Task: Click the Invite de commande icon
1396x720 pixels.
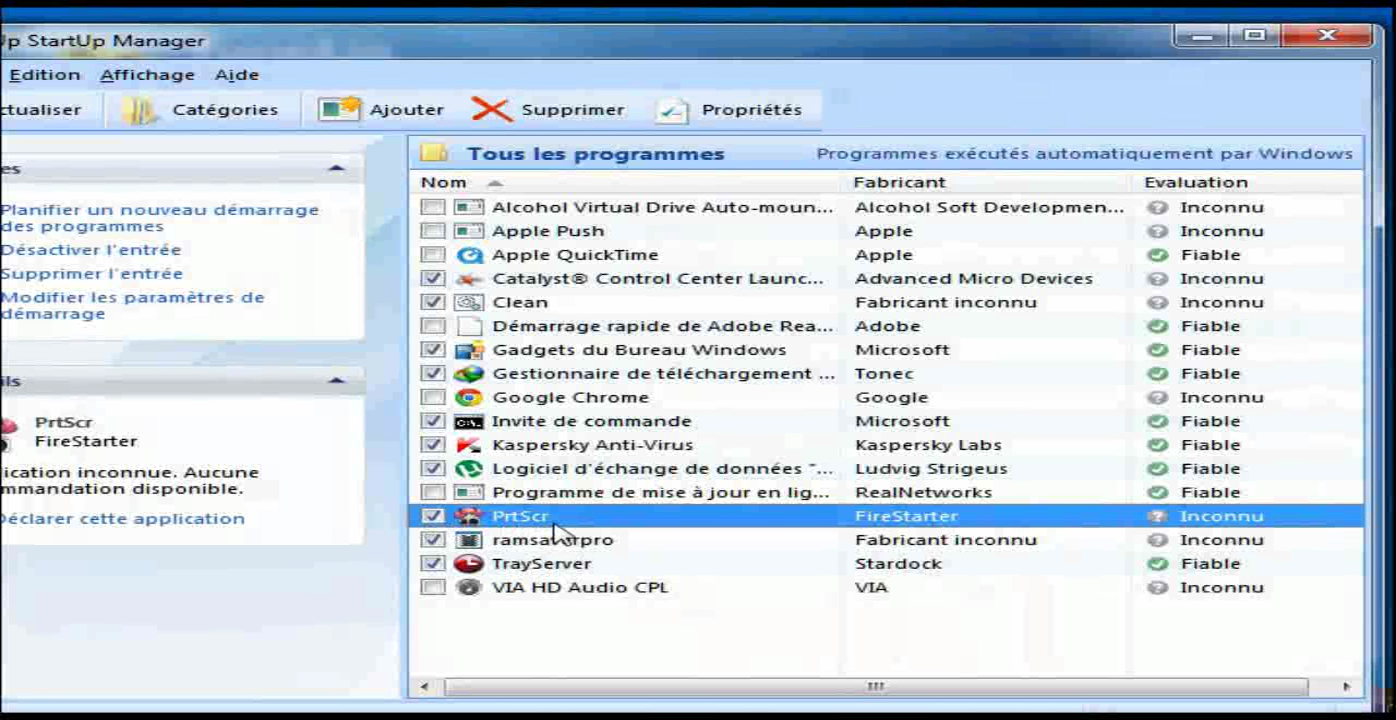Action: (x=469, y=421)
